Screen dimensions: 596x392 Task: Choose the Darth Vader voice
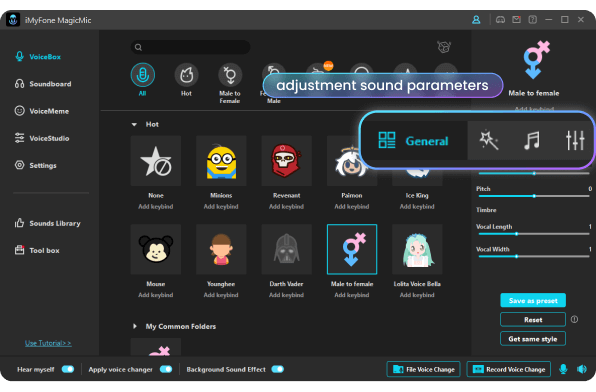[286, 249]
